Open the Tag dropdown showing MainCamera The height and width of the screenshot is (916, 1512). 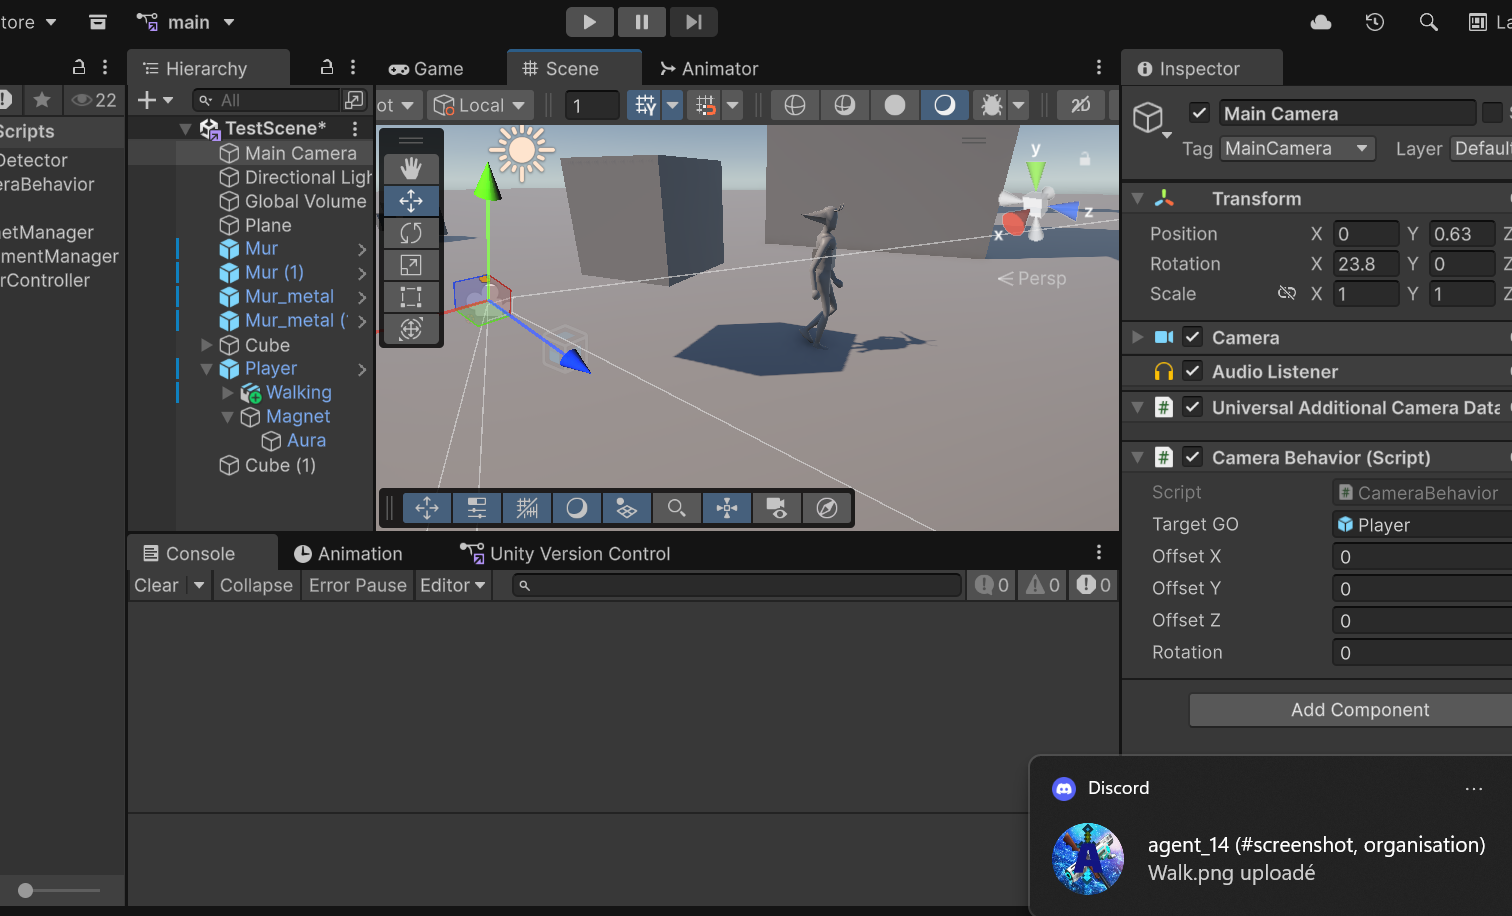click(x=1297, y=149)
